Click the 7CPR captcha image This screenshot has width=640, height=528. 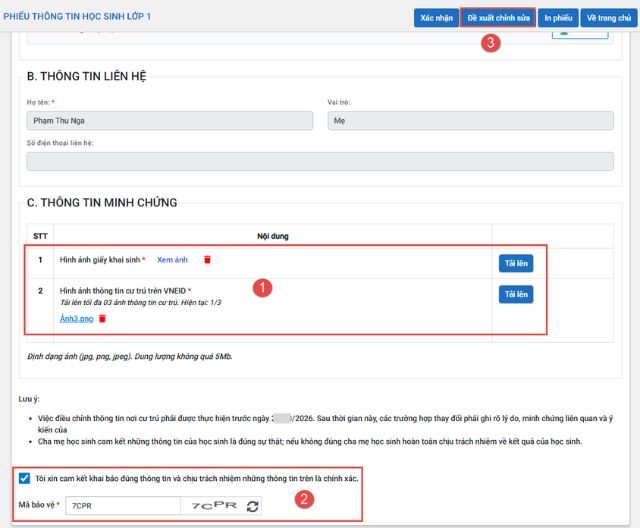(214, 506)
